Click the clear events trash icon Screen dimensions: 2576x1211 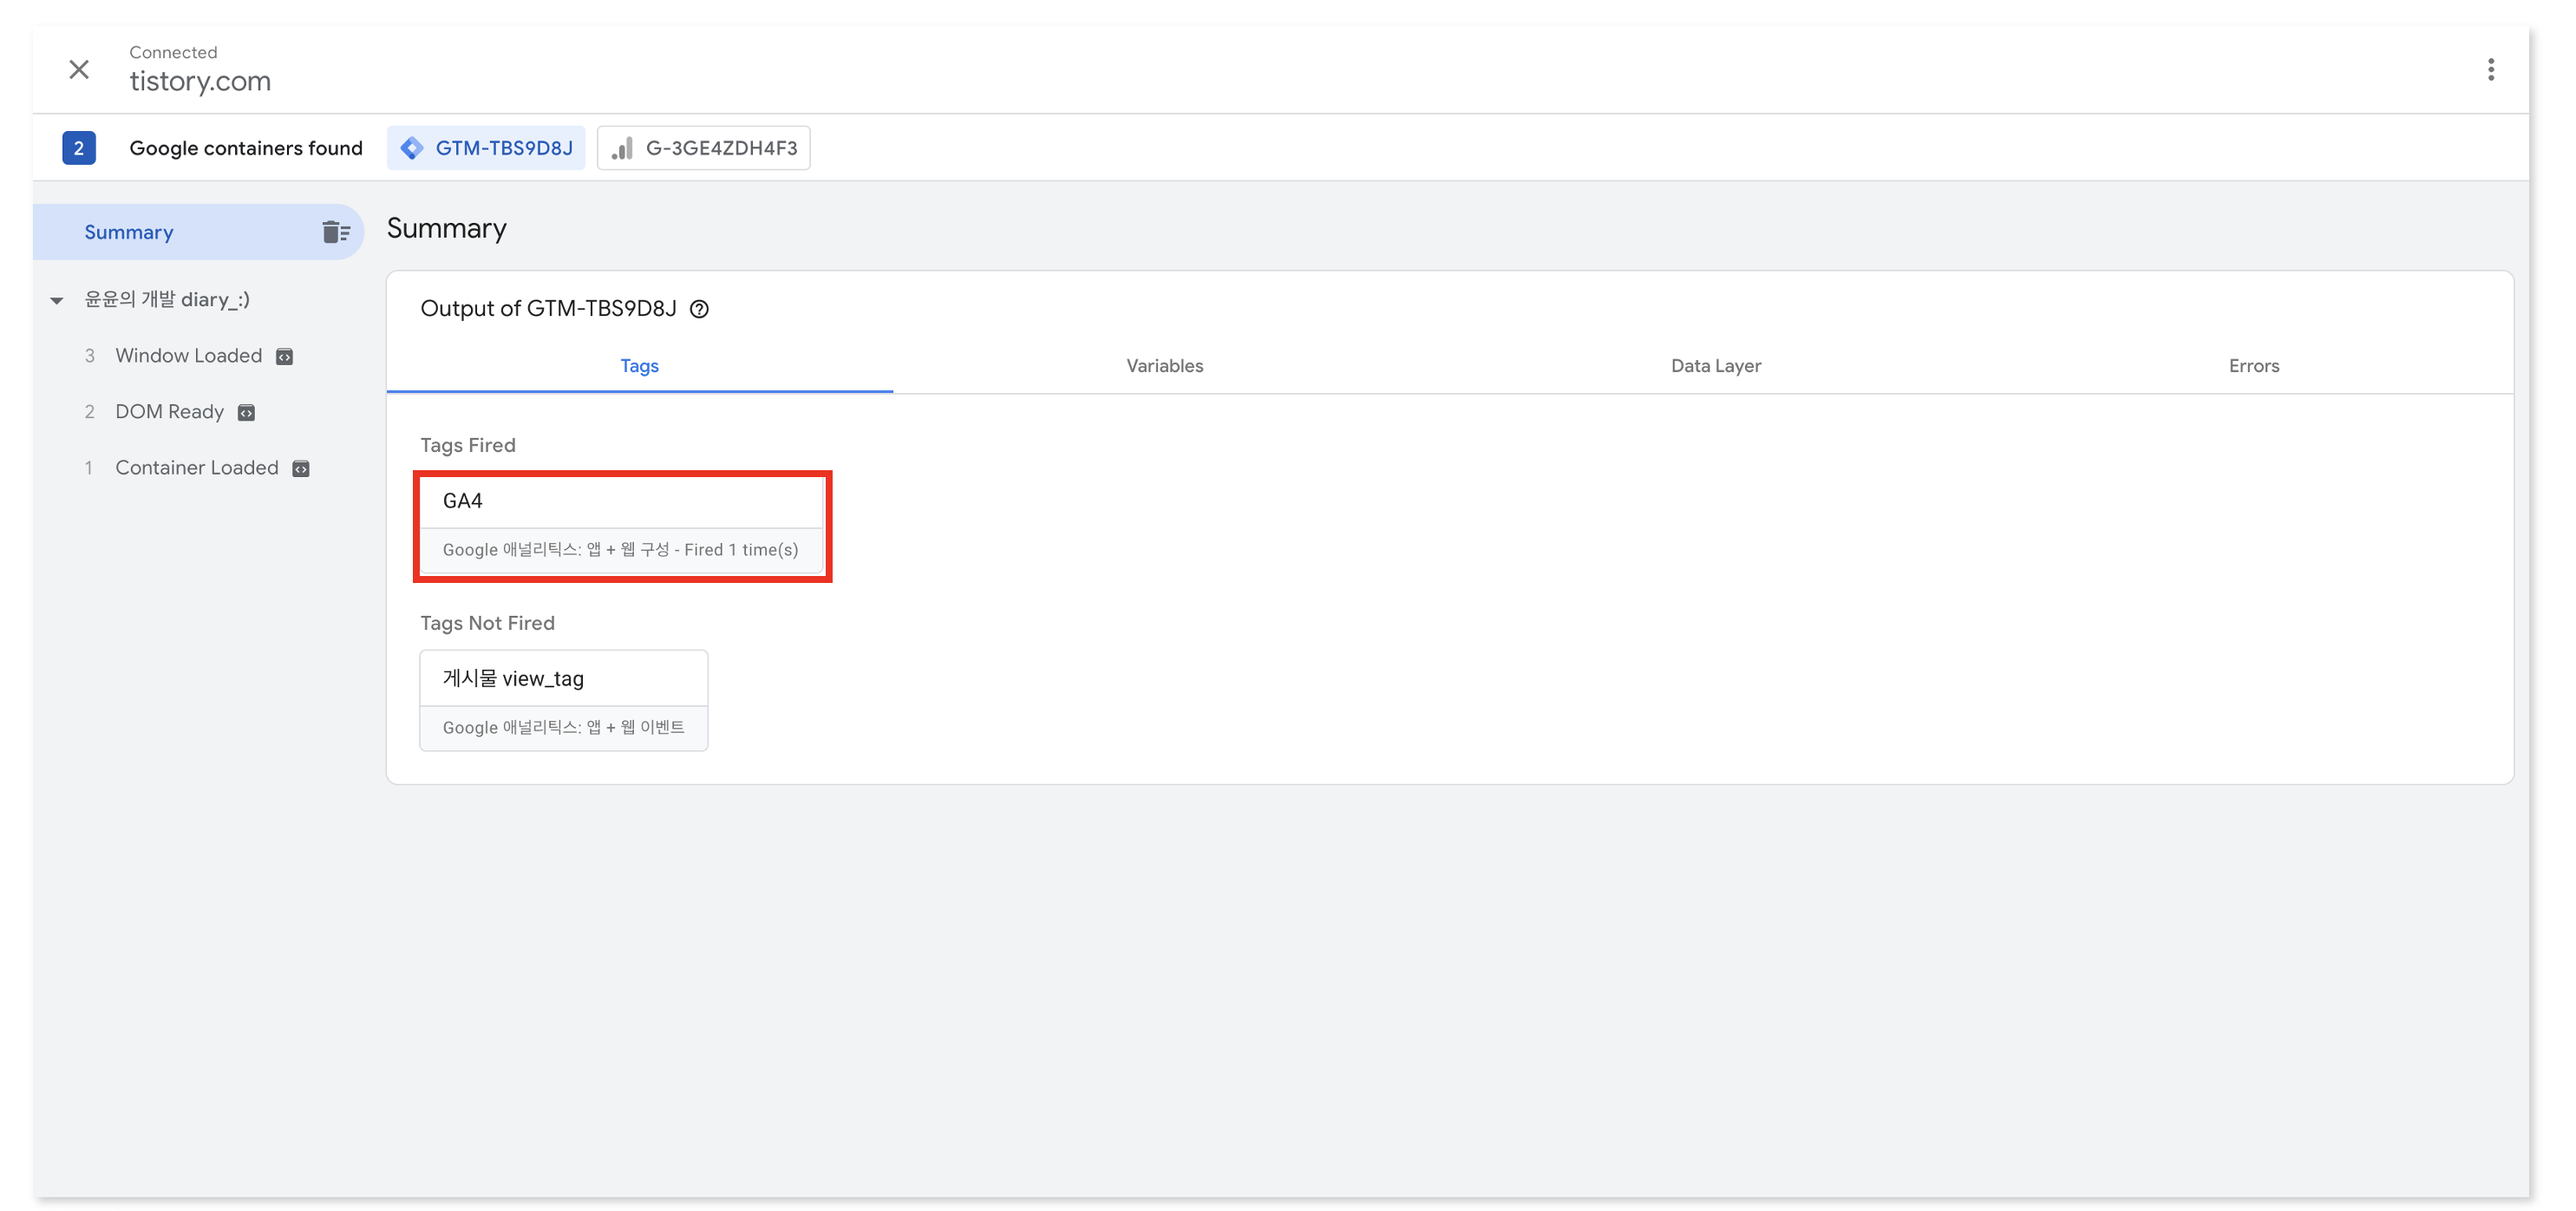[x=335, y=232]
